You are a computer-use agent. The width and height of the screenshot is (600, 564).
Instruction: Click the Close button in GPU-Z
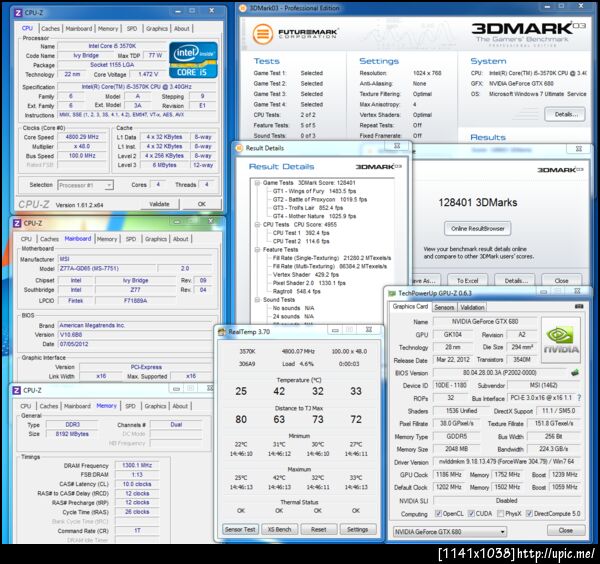tap(566, 530)
